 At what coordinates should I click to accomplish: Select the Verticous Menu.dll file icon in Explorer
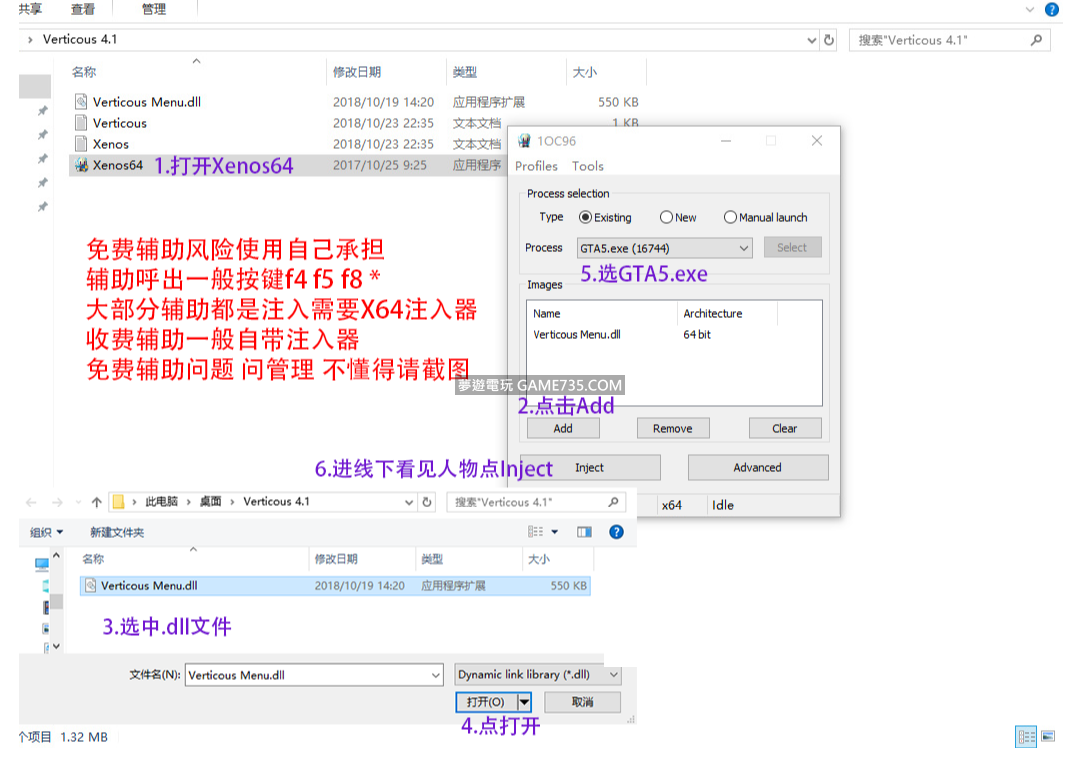pyautogui.click(x=81, y=102)
